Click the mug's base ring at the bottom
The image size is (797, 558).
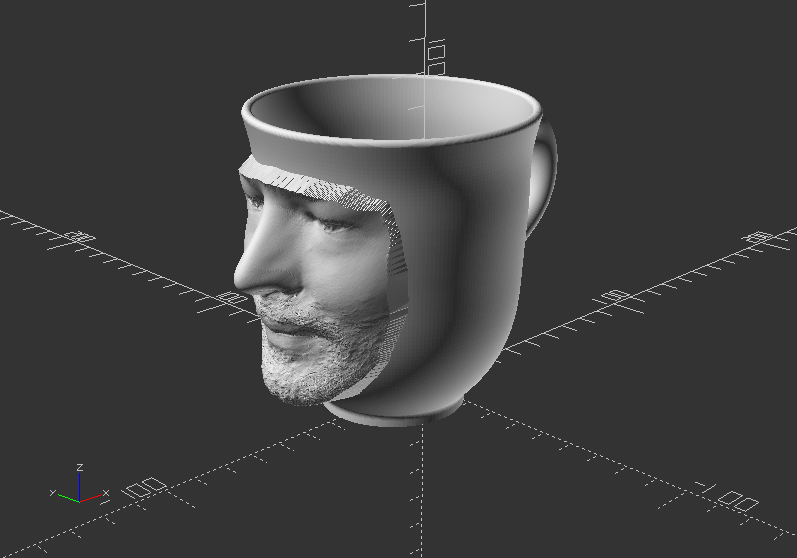[400, 412]
